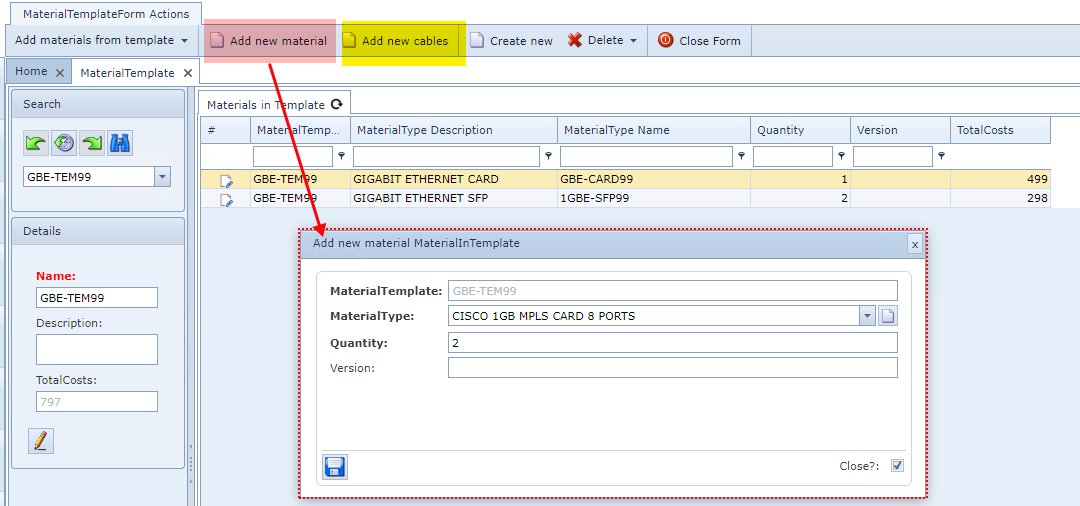Click Add new cables button

404,41
